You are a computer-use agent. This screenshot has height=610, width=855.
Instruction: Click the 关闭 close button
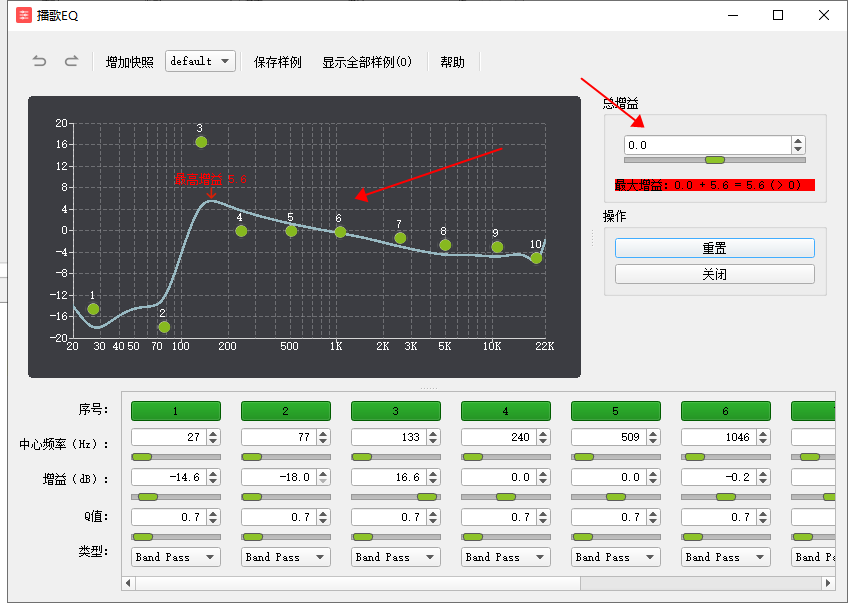pyautogui.click(x=715, y=274)
